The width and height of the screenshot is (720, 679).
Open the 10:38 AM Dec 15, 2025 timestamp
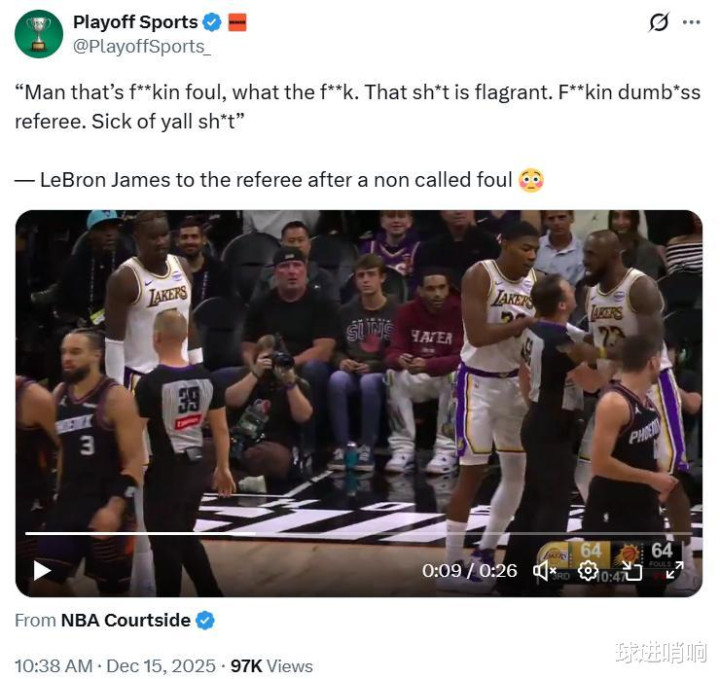[x=115, y=666]
